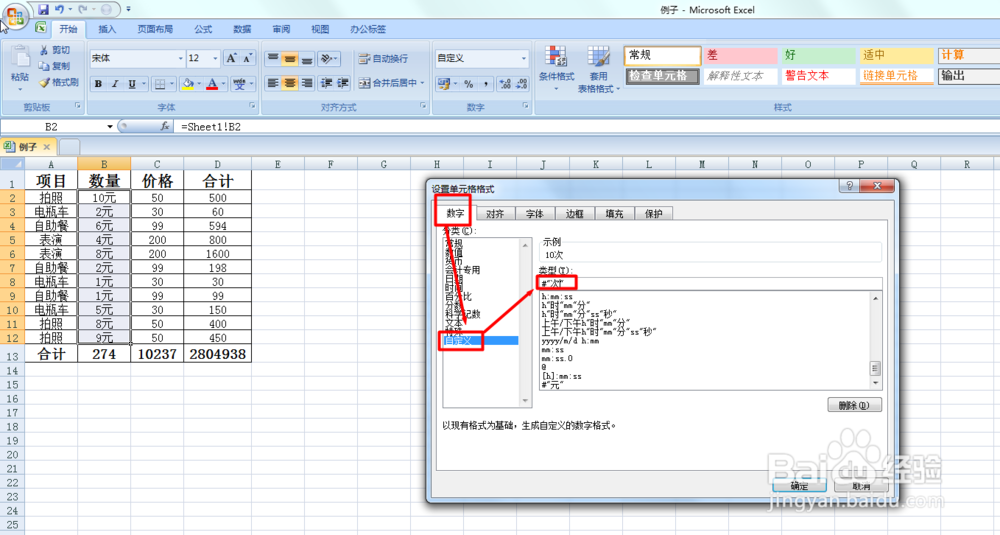1000x535 pixels.
Task: Apply cell borders icon
Action: pos(160,84)
